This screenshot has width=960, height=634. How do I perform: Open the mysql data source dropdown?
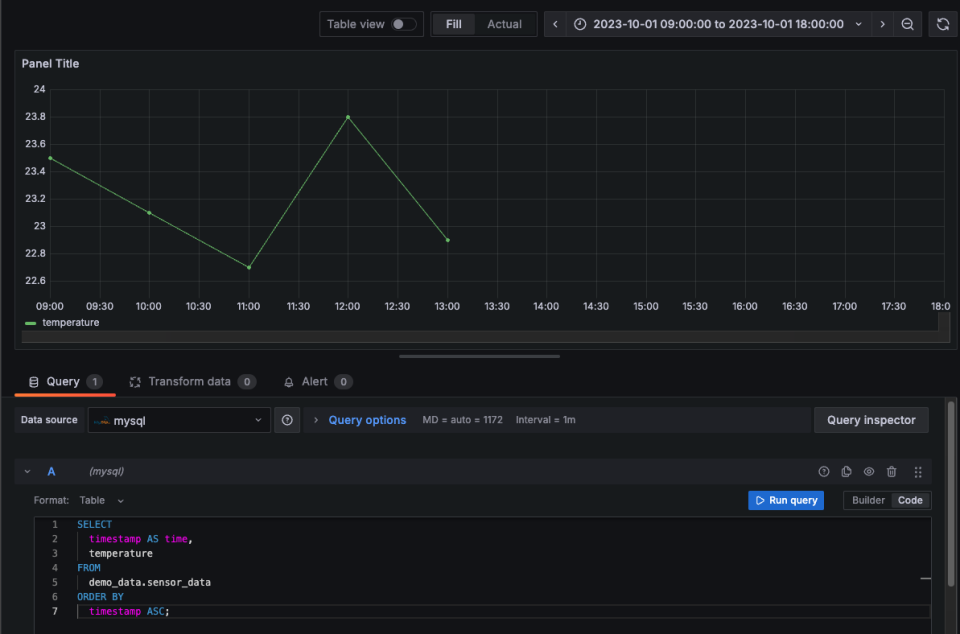pyautogui.click(x=178, y=419)
